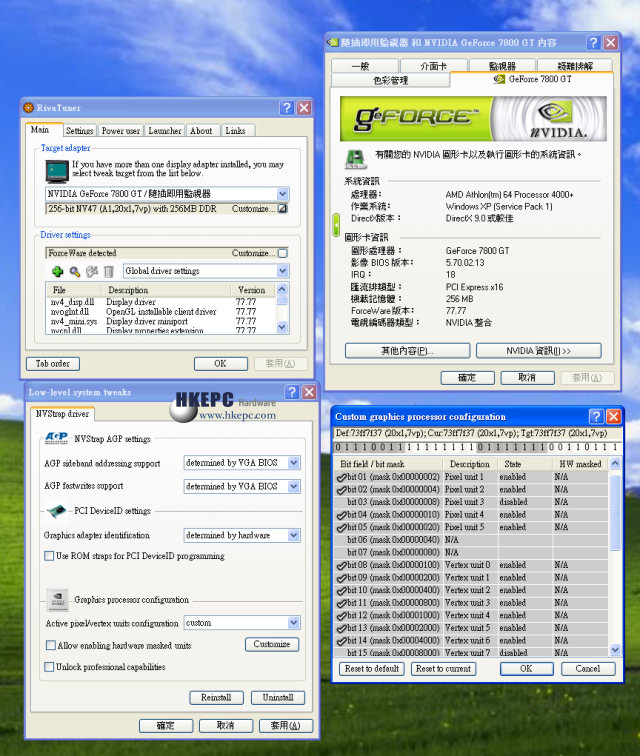The image size is (640, 756).
Task: Click the Tab order button
Action: 53,364
